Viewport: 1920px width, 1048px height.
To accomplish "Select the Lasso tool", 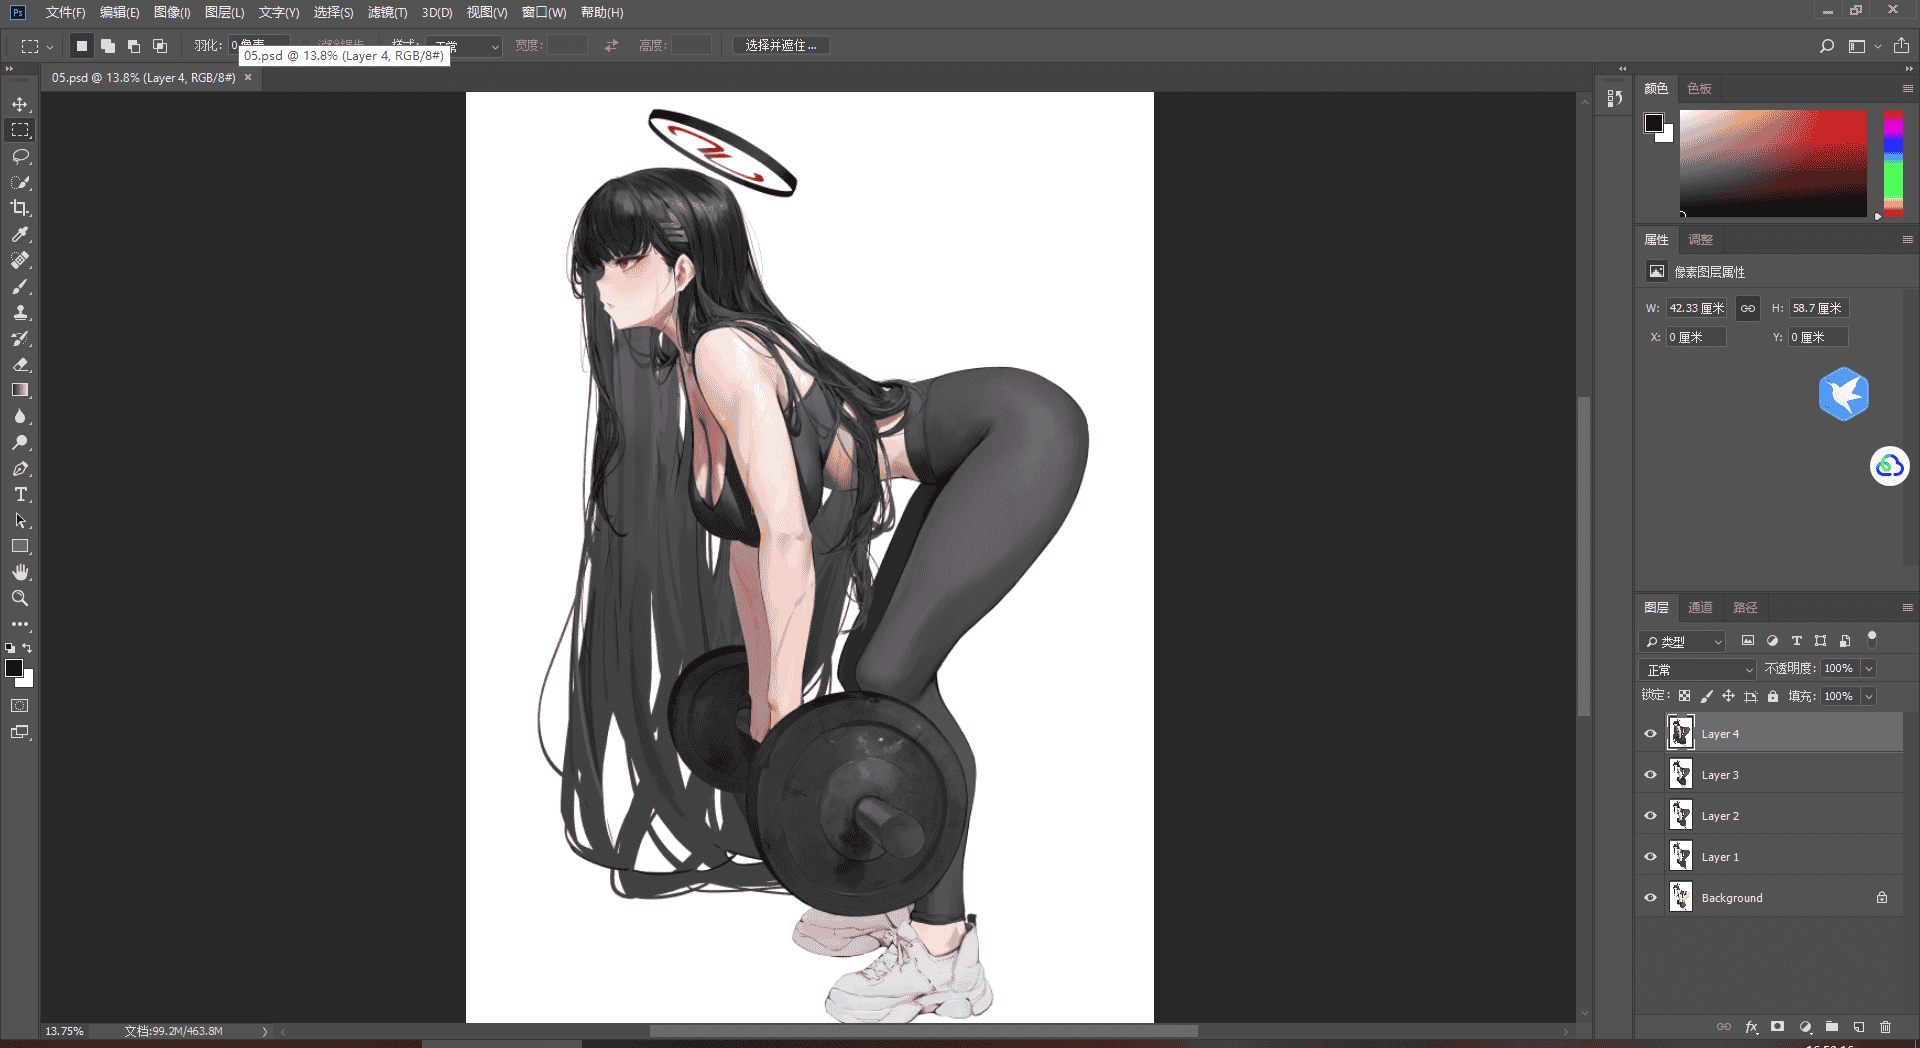I will tap(20, 156).
